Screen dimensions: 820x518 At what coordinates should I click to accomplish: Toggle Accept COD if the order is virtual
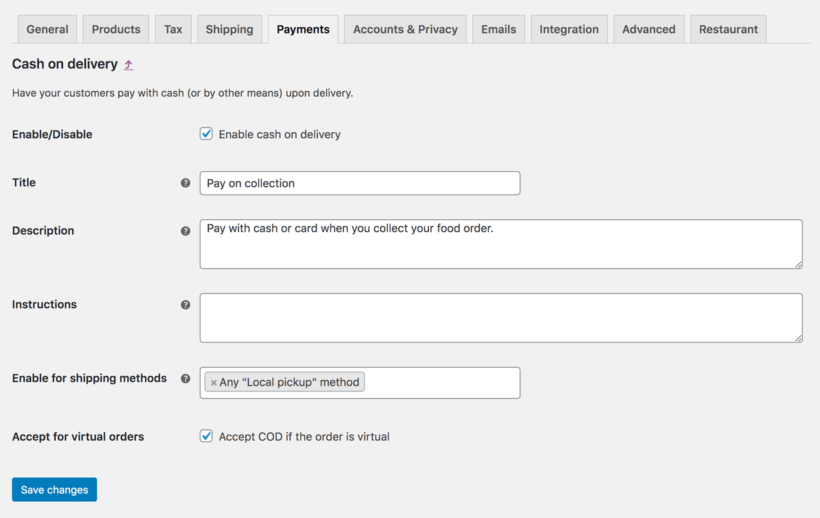(x=206, y=436)
